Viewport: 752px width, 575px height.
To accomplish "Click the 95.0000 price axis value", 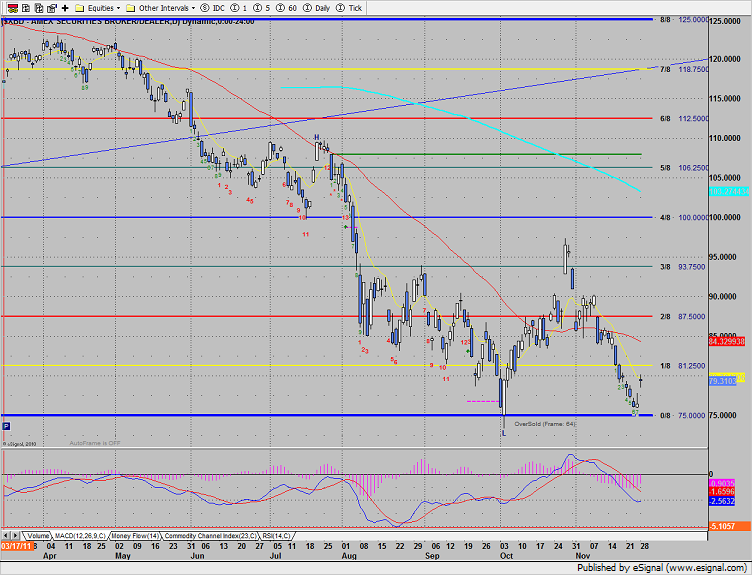I will (723, 257).
